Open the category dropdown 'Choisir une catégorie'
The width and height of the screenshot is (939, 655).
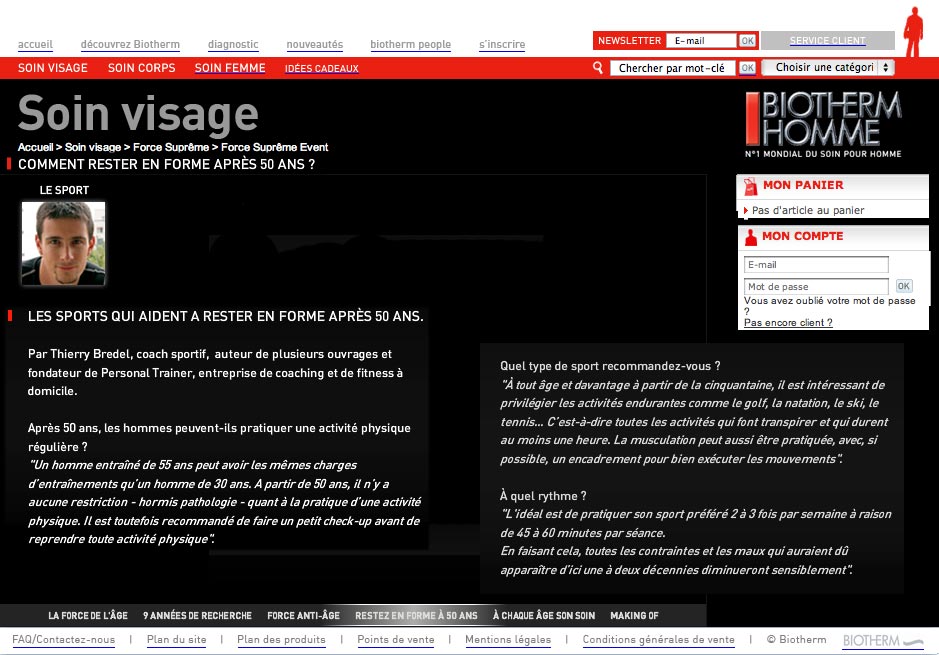click(x=828, y=68)
